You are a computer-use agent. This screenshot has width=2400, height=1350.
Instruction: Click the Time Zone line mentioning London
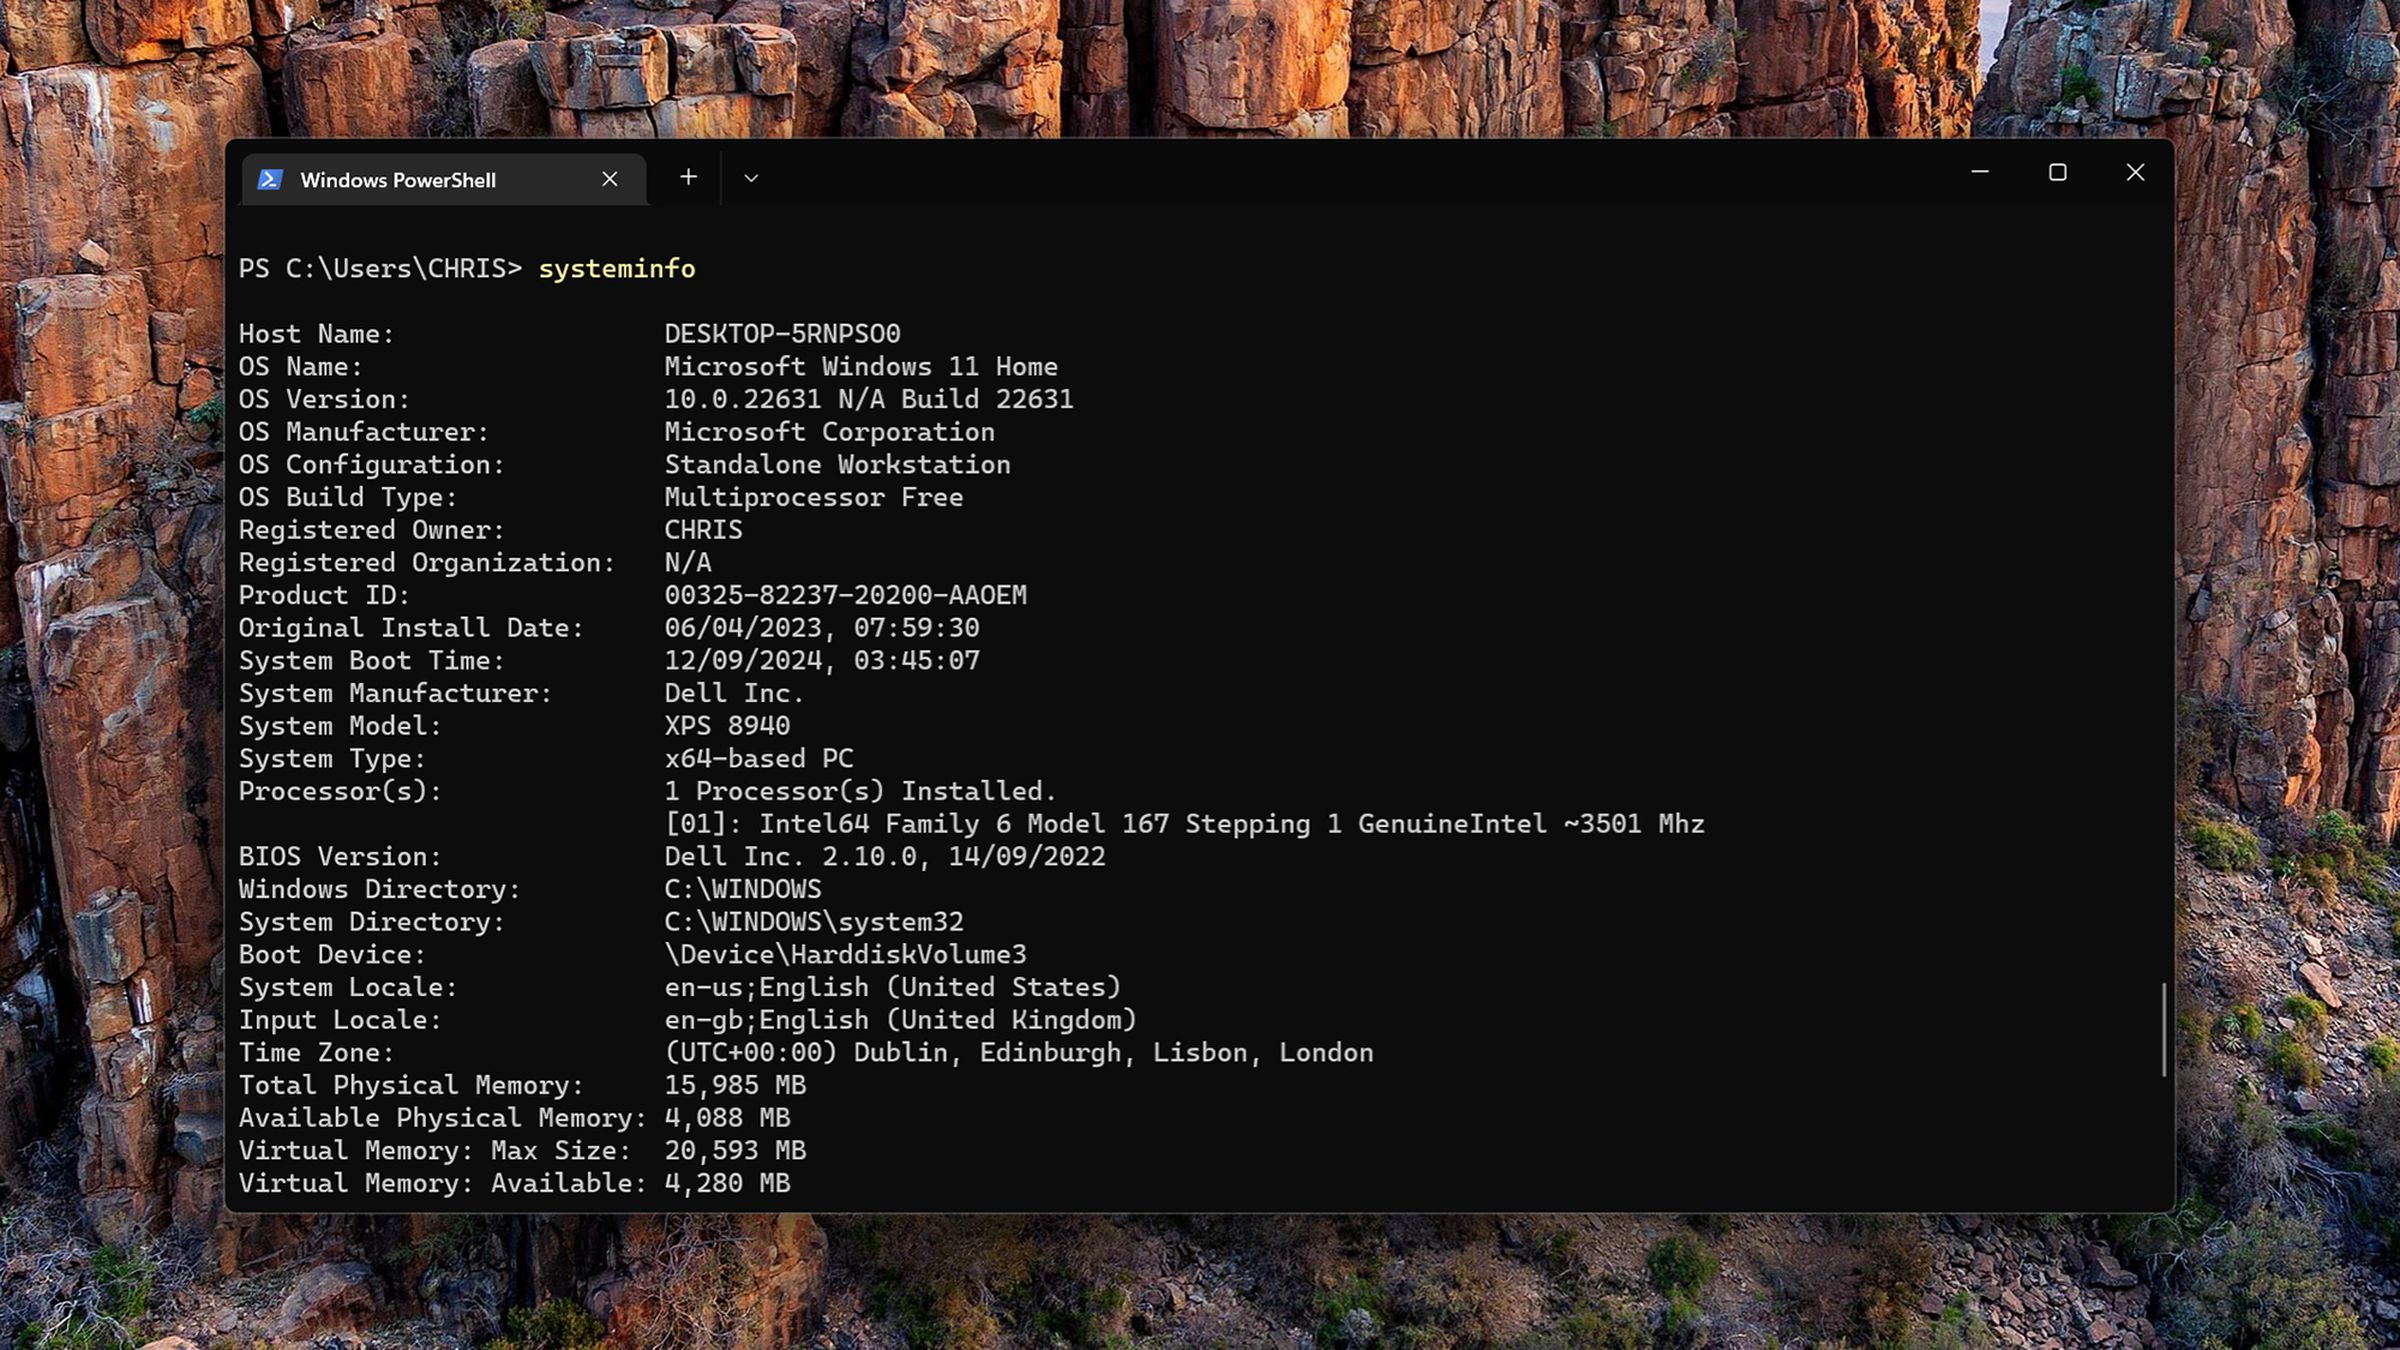click(x=1018, y=1052)
